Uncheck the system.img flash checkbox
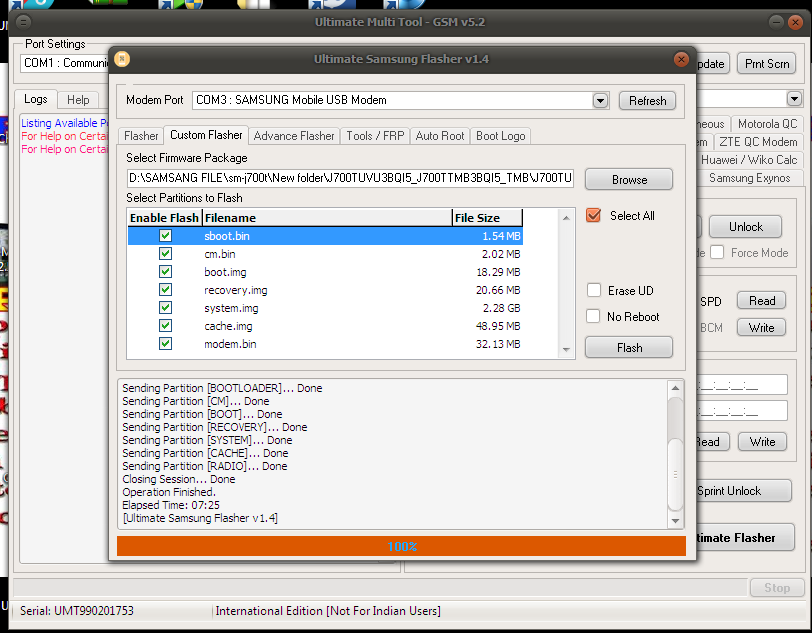Screen dimensions: 812x633 pos(165,308)
